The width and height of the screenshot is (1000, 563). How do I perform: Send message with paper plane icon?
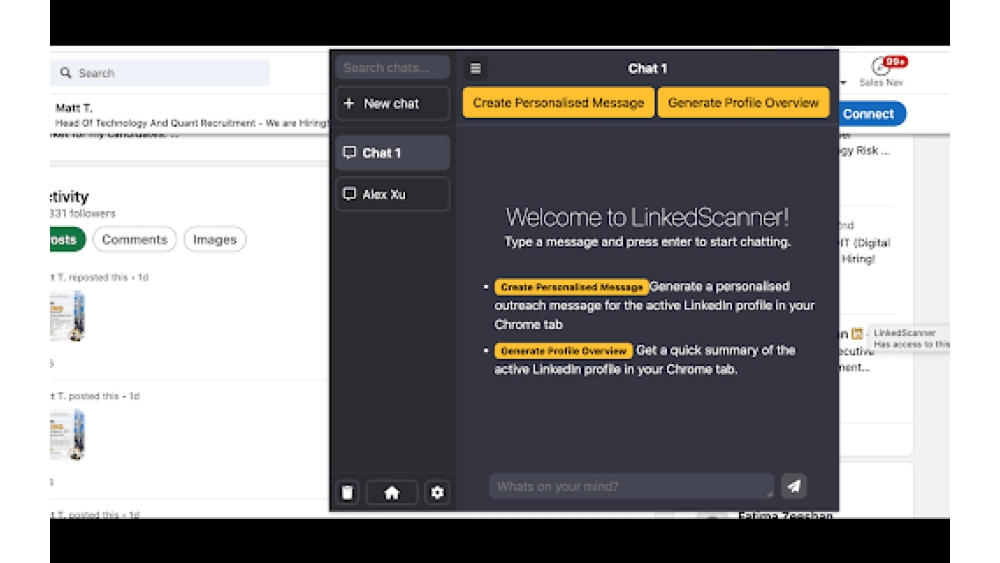(793, 486)
